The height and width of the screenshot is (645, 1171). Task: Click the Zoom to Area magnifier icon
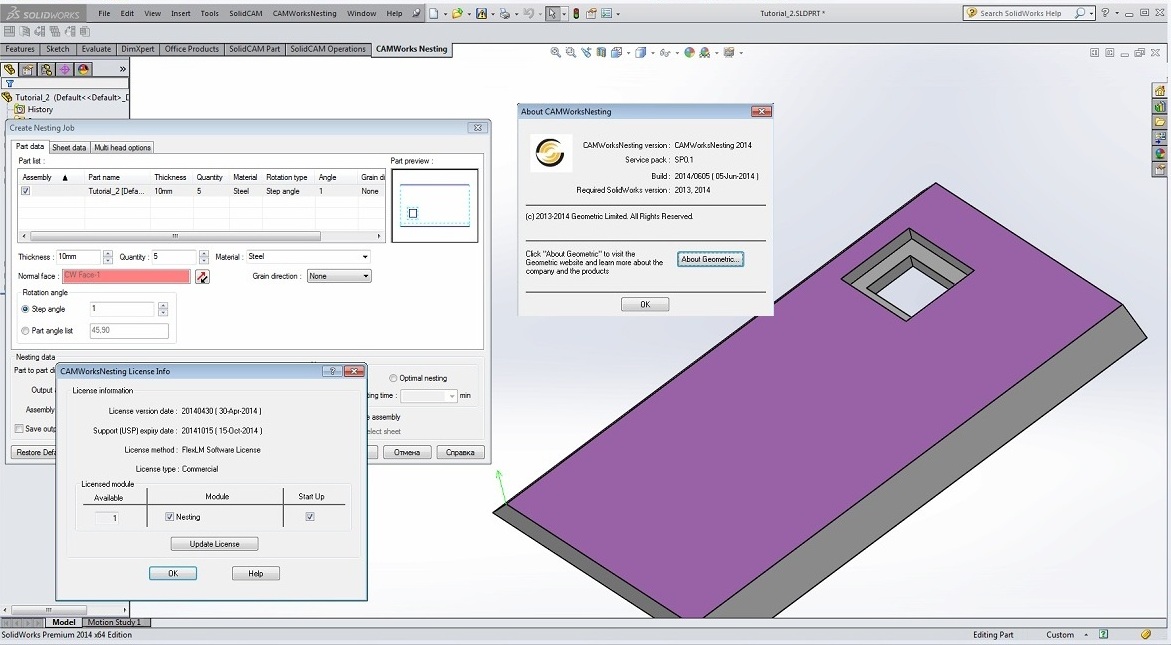tap(571, 52)
